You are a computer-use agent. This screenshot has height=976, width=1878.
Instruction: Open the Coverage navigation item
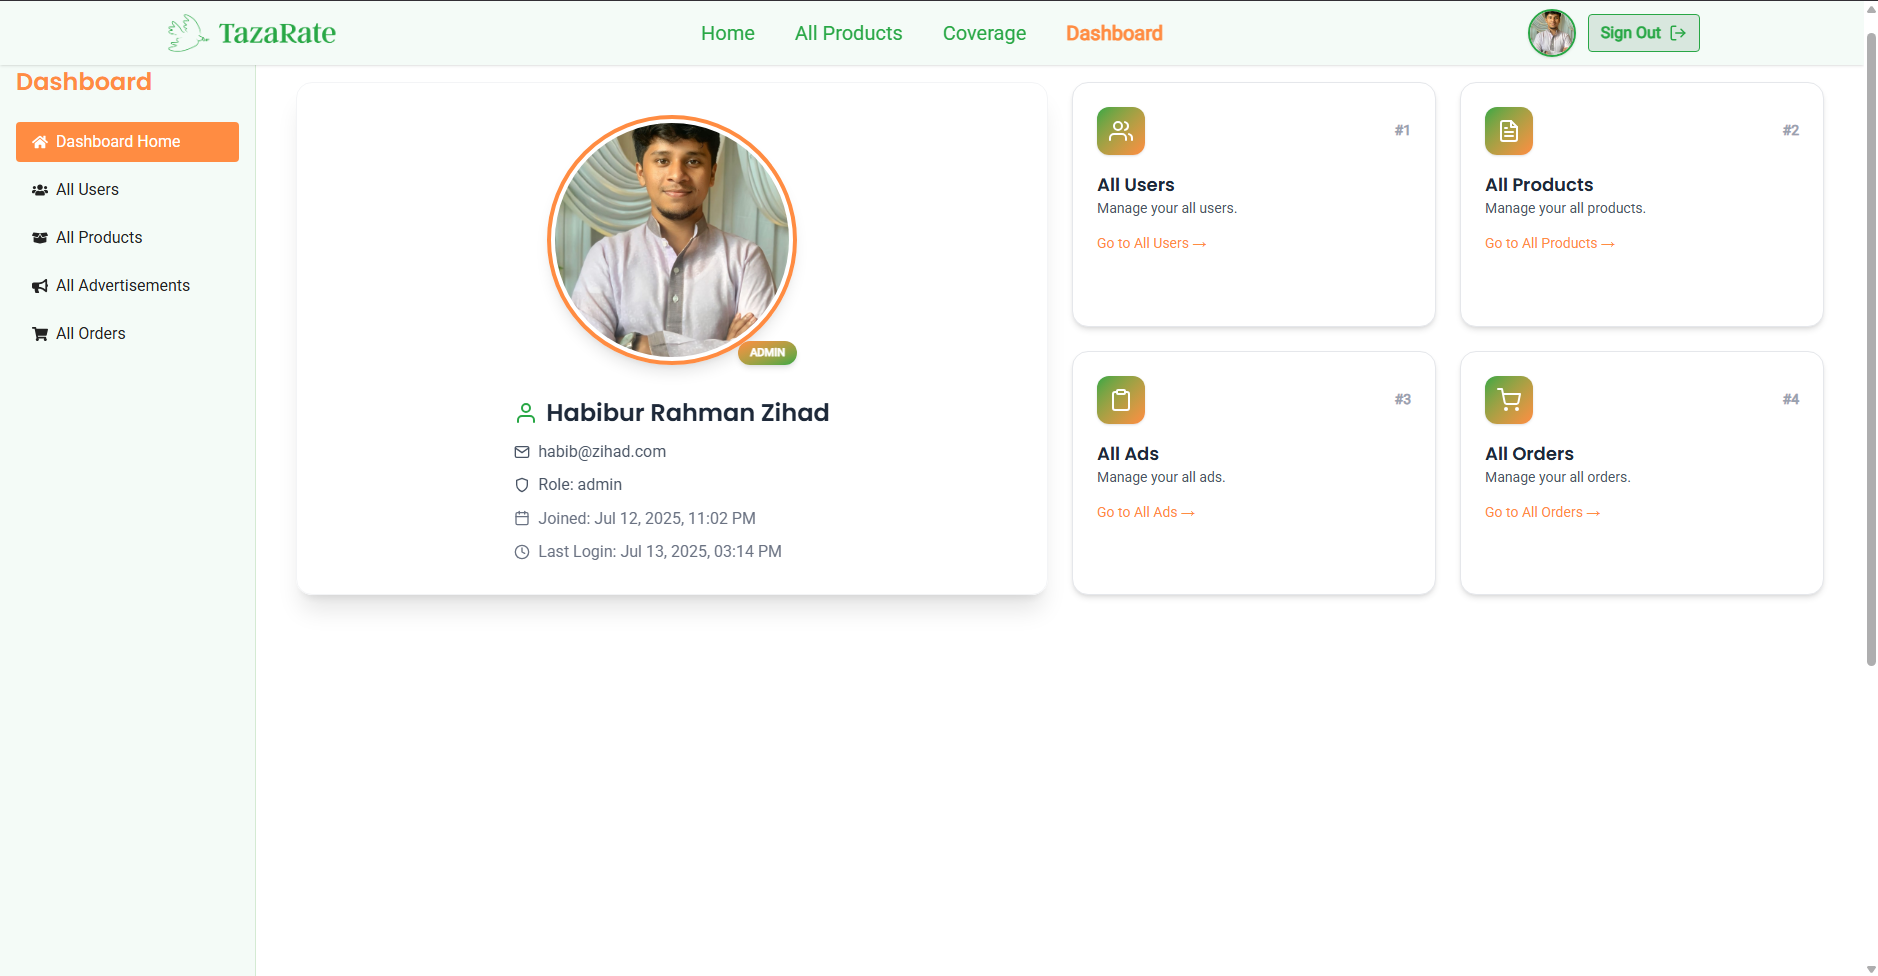pos(984,33)
